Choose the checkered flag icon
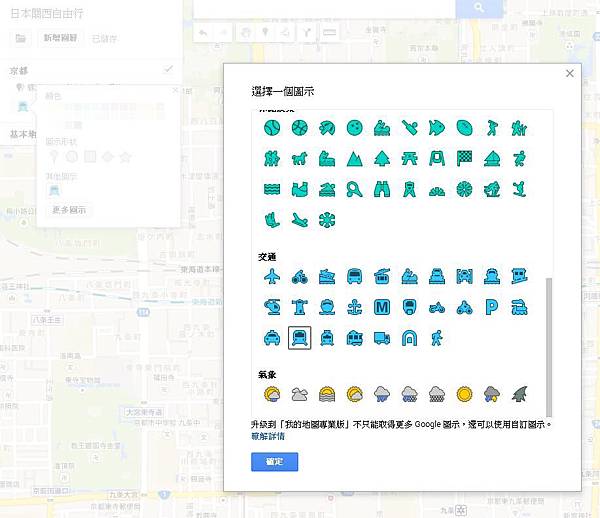Viewport: 600px width, 518px height. [465, 158]
